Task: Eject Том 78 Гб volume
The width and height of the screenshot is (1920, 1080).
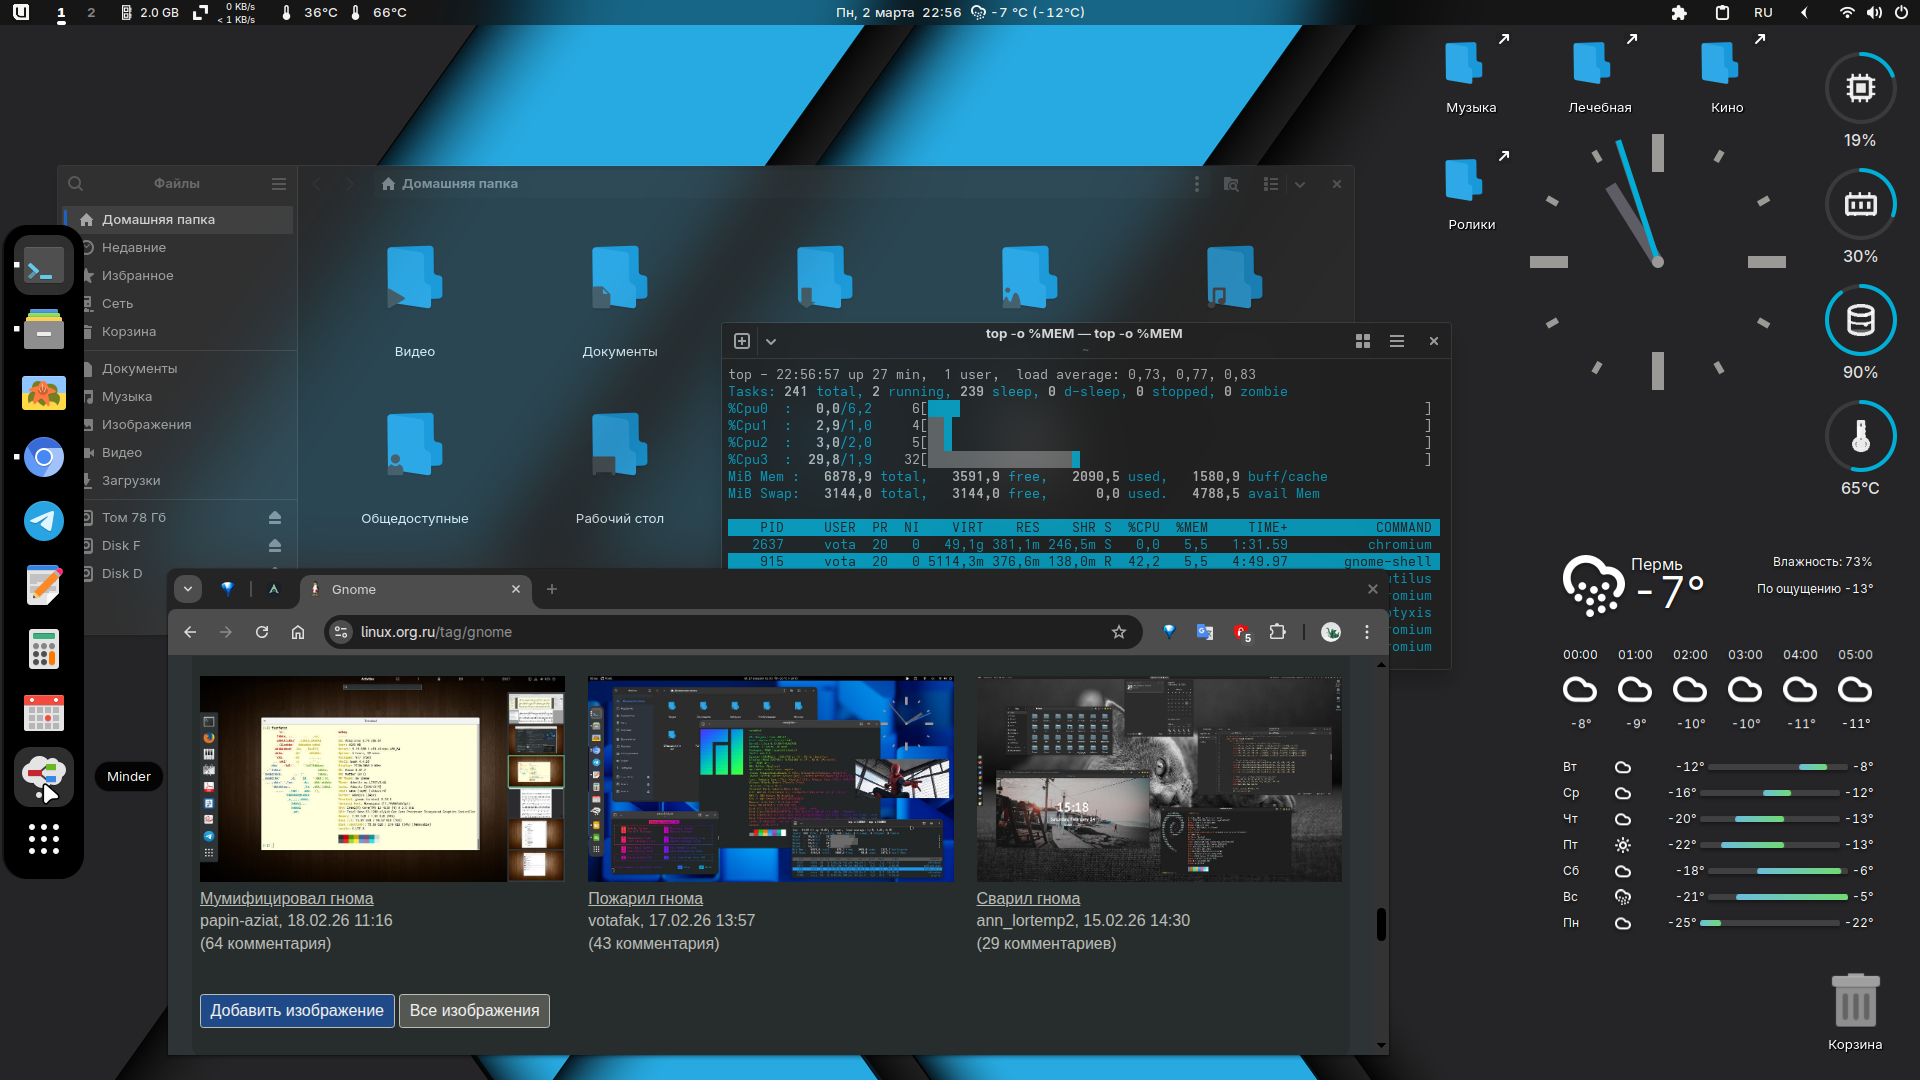Action: point(275,518)
